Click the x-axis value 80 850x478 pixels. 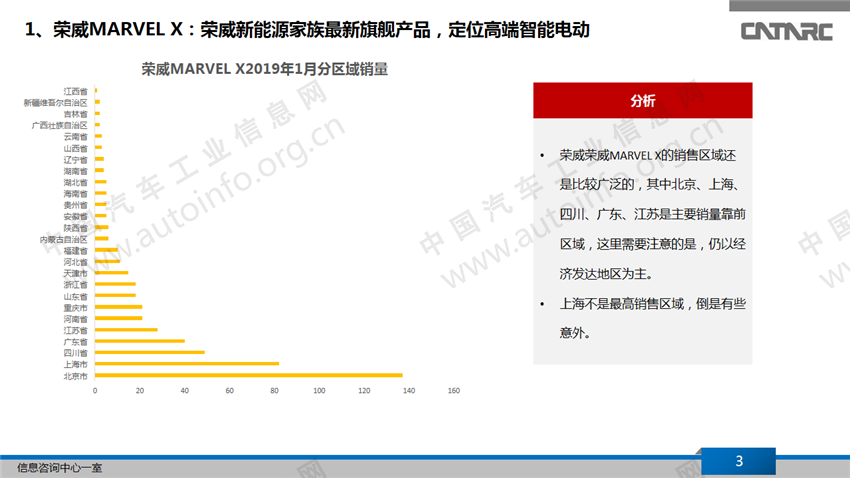pos(274,391)
